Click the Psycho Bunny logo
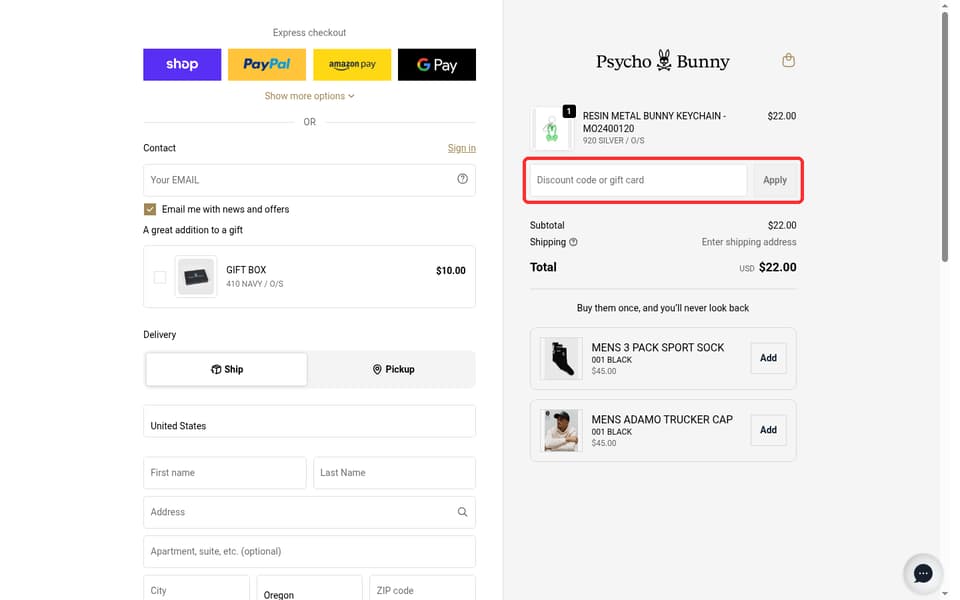Image resolution: width=960 pixels, height=600 pixels. 663,61
